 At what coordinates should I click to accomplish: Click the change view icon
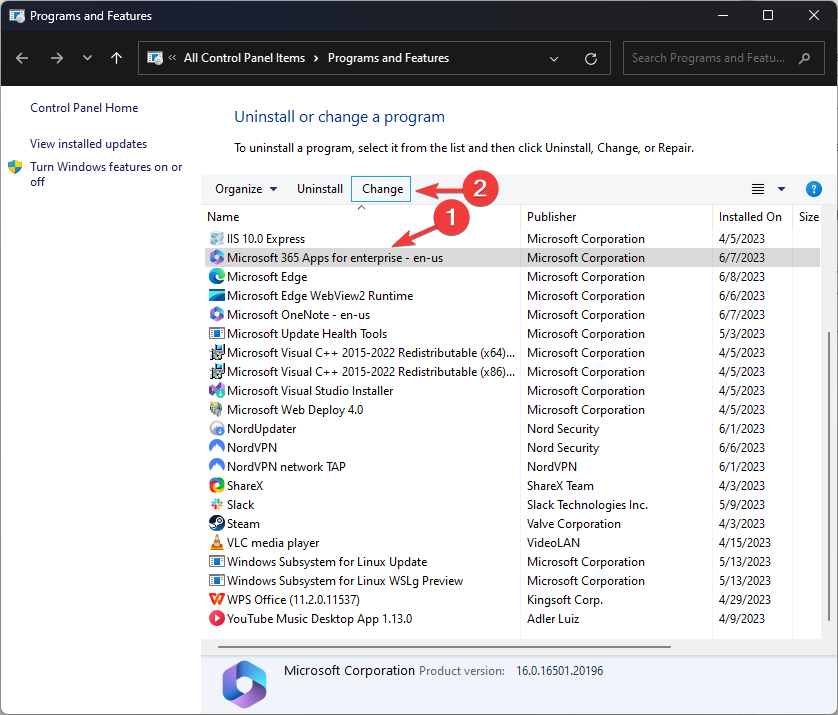(x=758, y=189)
